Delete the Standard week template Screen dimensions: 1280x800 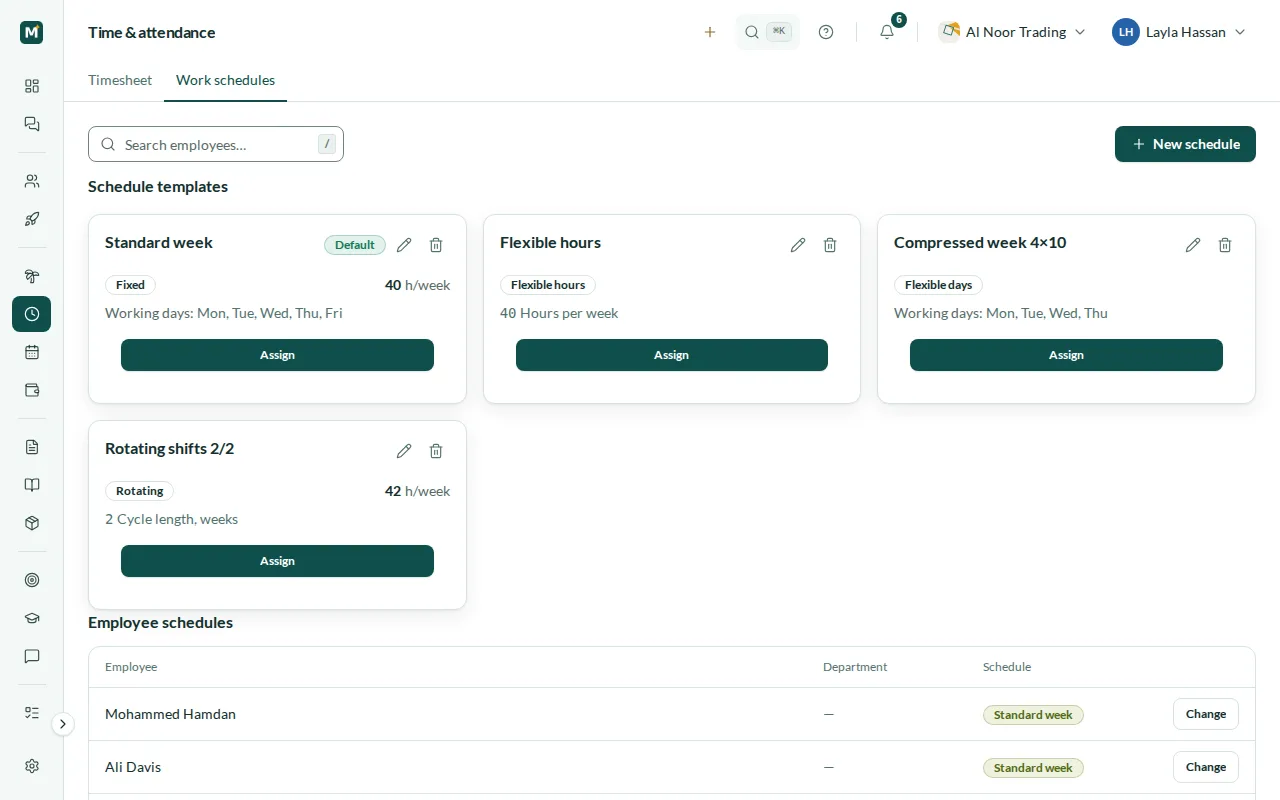tap(436, 245)
